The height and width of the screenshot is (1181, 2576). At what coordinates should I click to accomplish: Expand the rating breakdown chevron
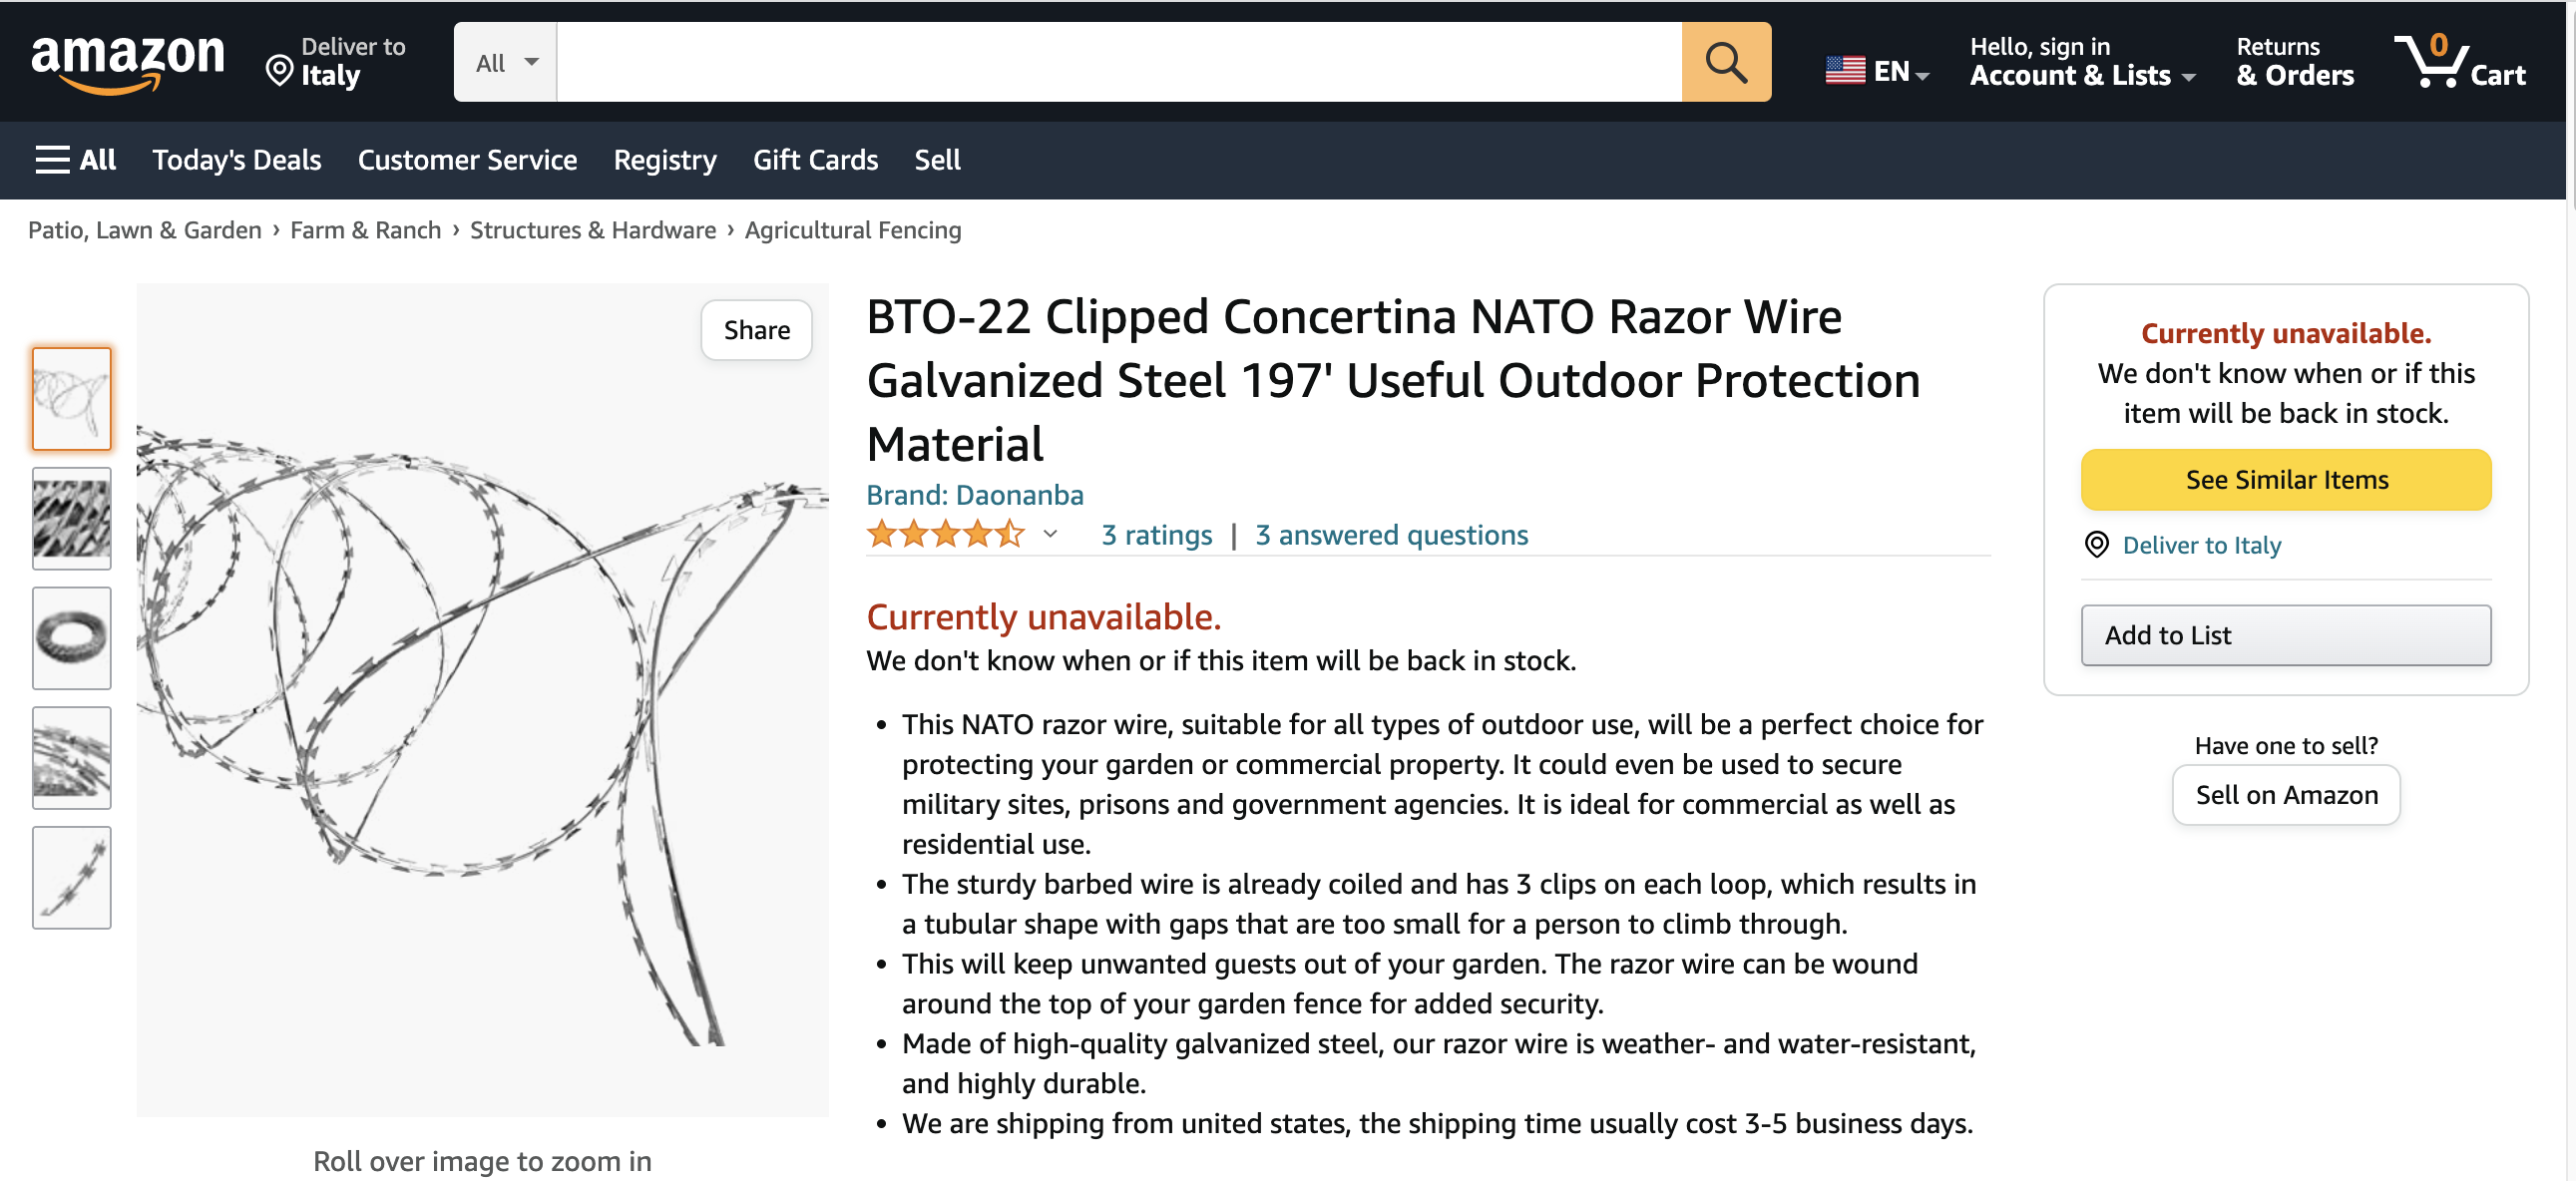pyautogui.click(x=1050, y=535)
